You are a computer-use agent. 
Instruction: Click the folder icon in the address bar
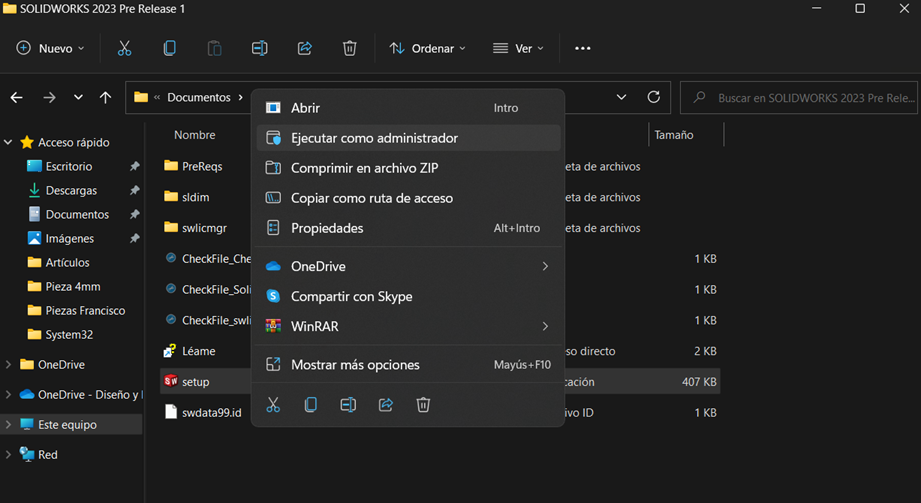click(141, 97)
